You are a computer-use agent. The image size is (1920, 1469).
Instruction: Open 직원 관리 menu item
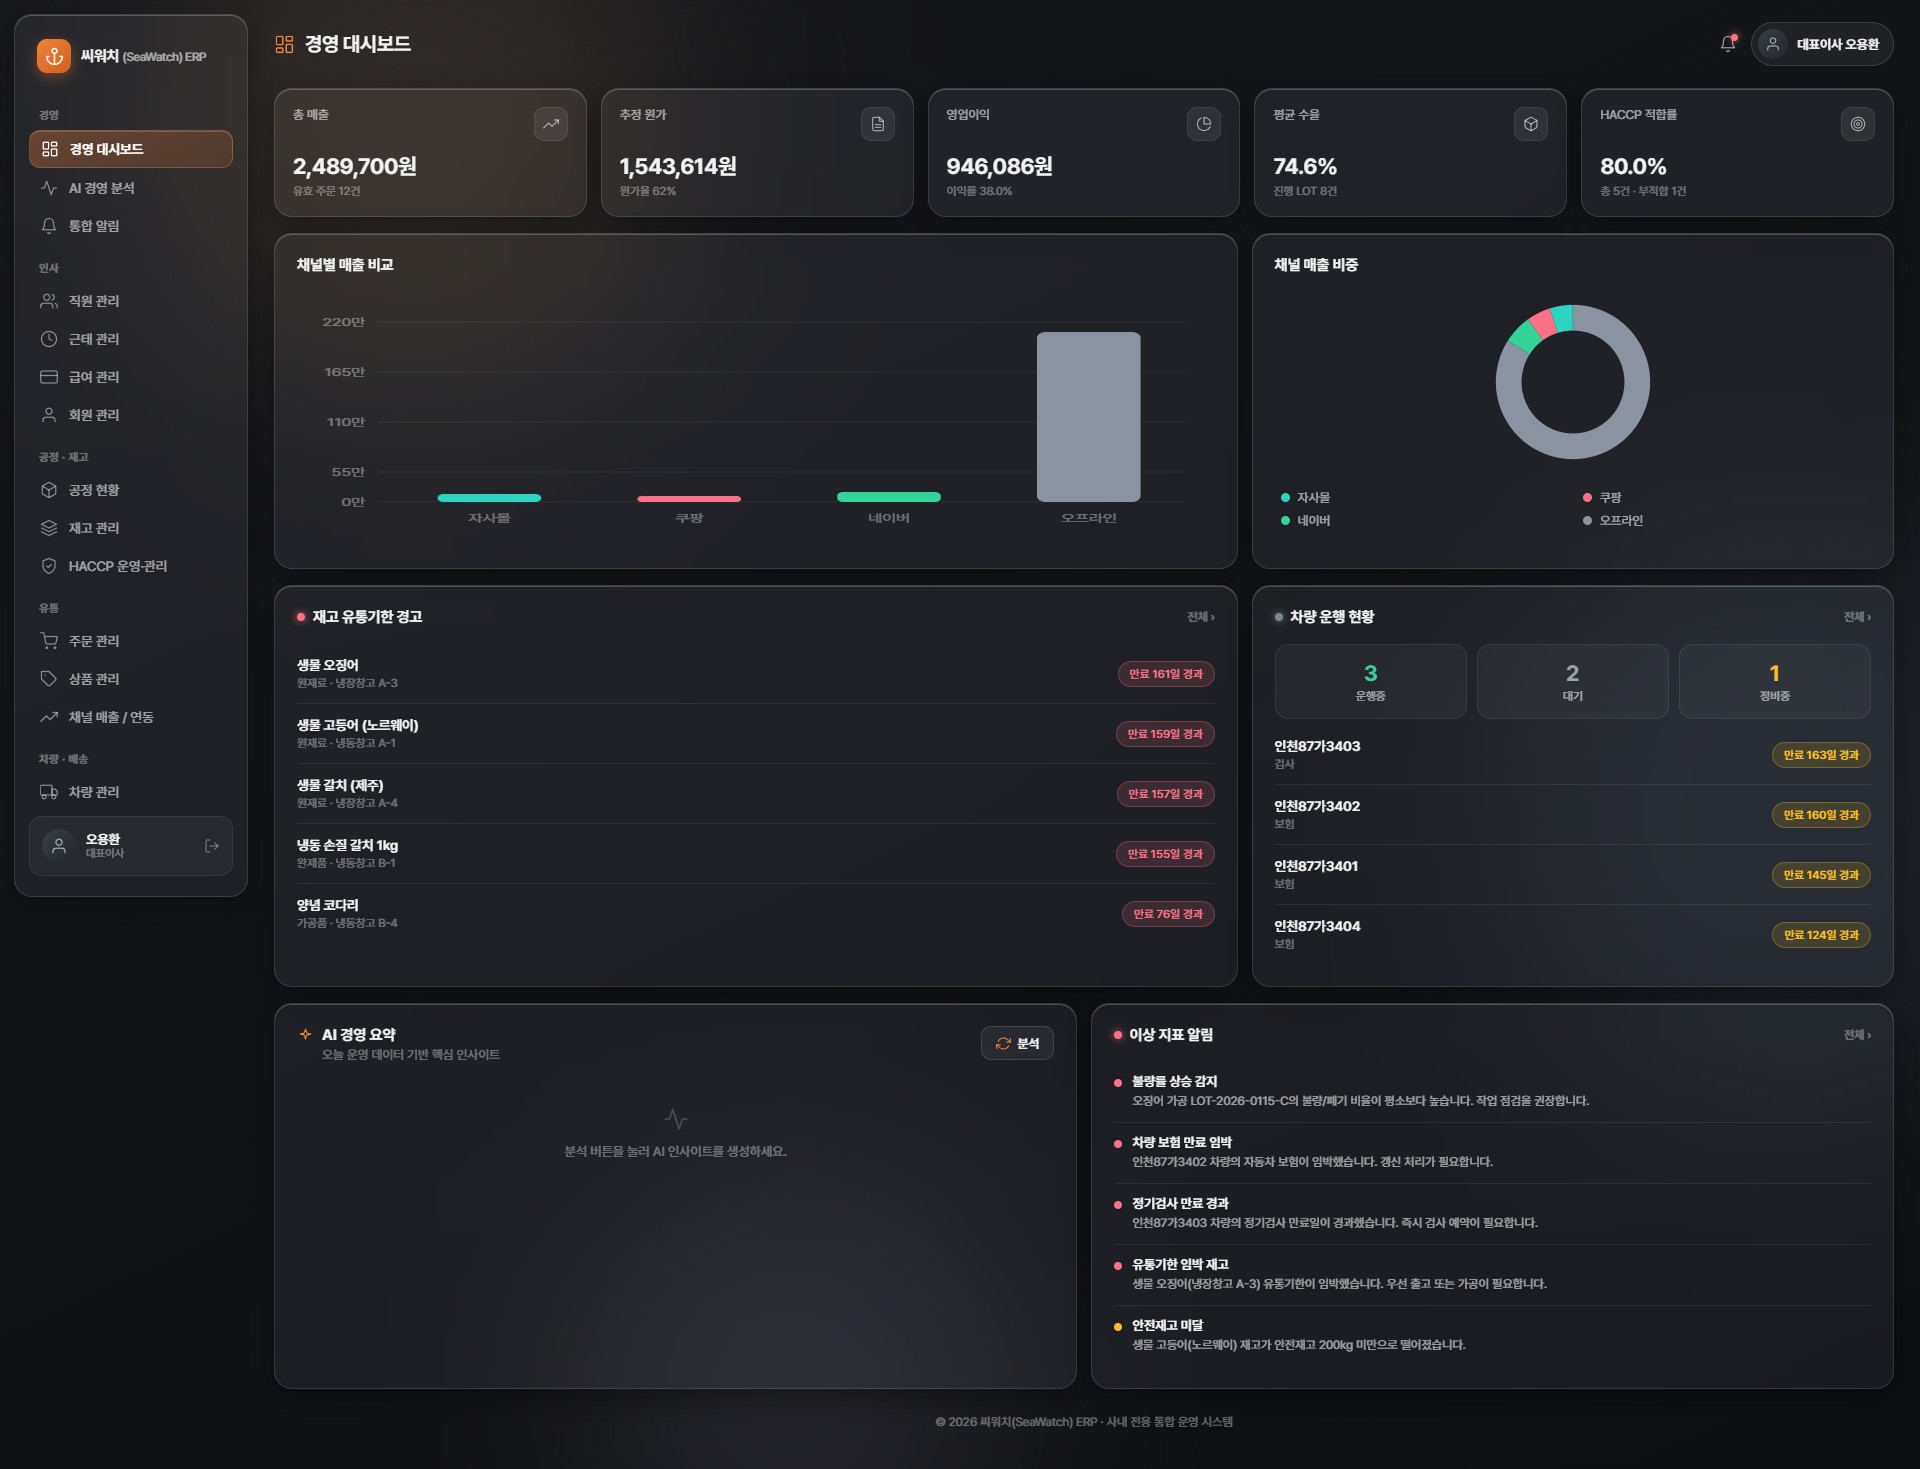pyautogui.click(x=131, y=301)
